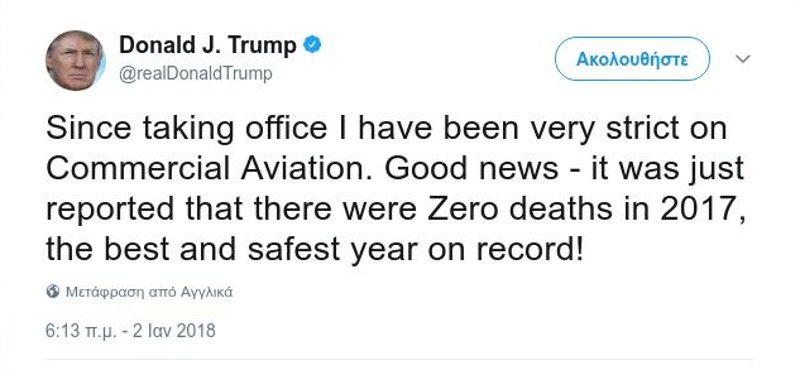Click 'safest year on record!' text
800x370 pixels.
click(x=415, y=249)
